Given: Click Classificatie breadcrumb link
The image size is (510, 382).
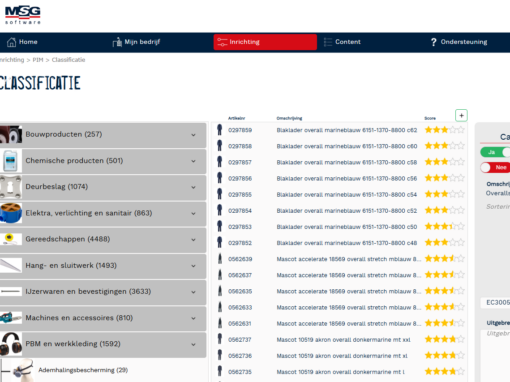Looking at the screenshot, I should 68,60.
